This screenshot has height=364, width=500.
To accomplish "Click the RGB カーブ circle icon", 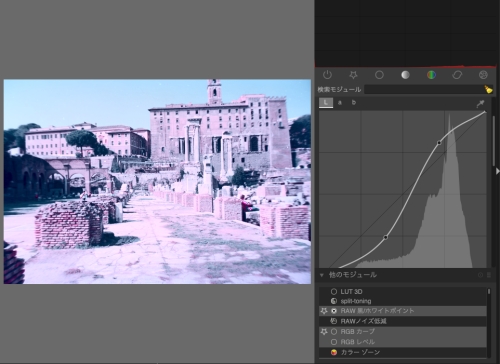I will (334, 332).
